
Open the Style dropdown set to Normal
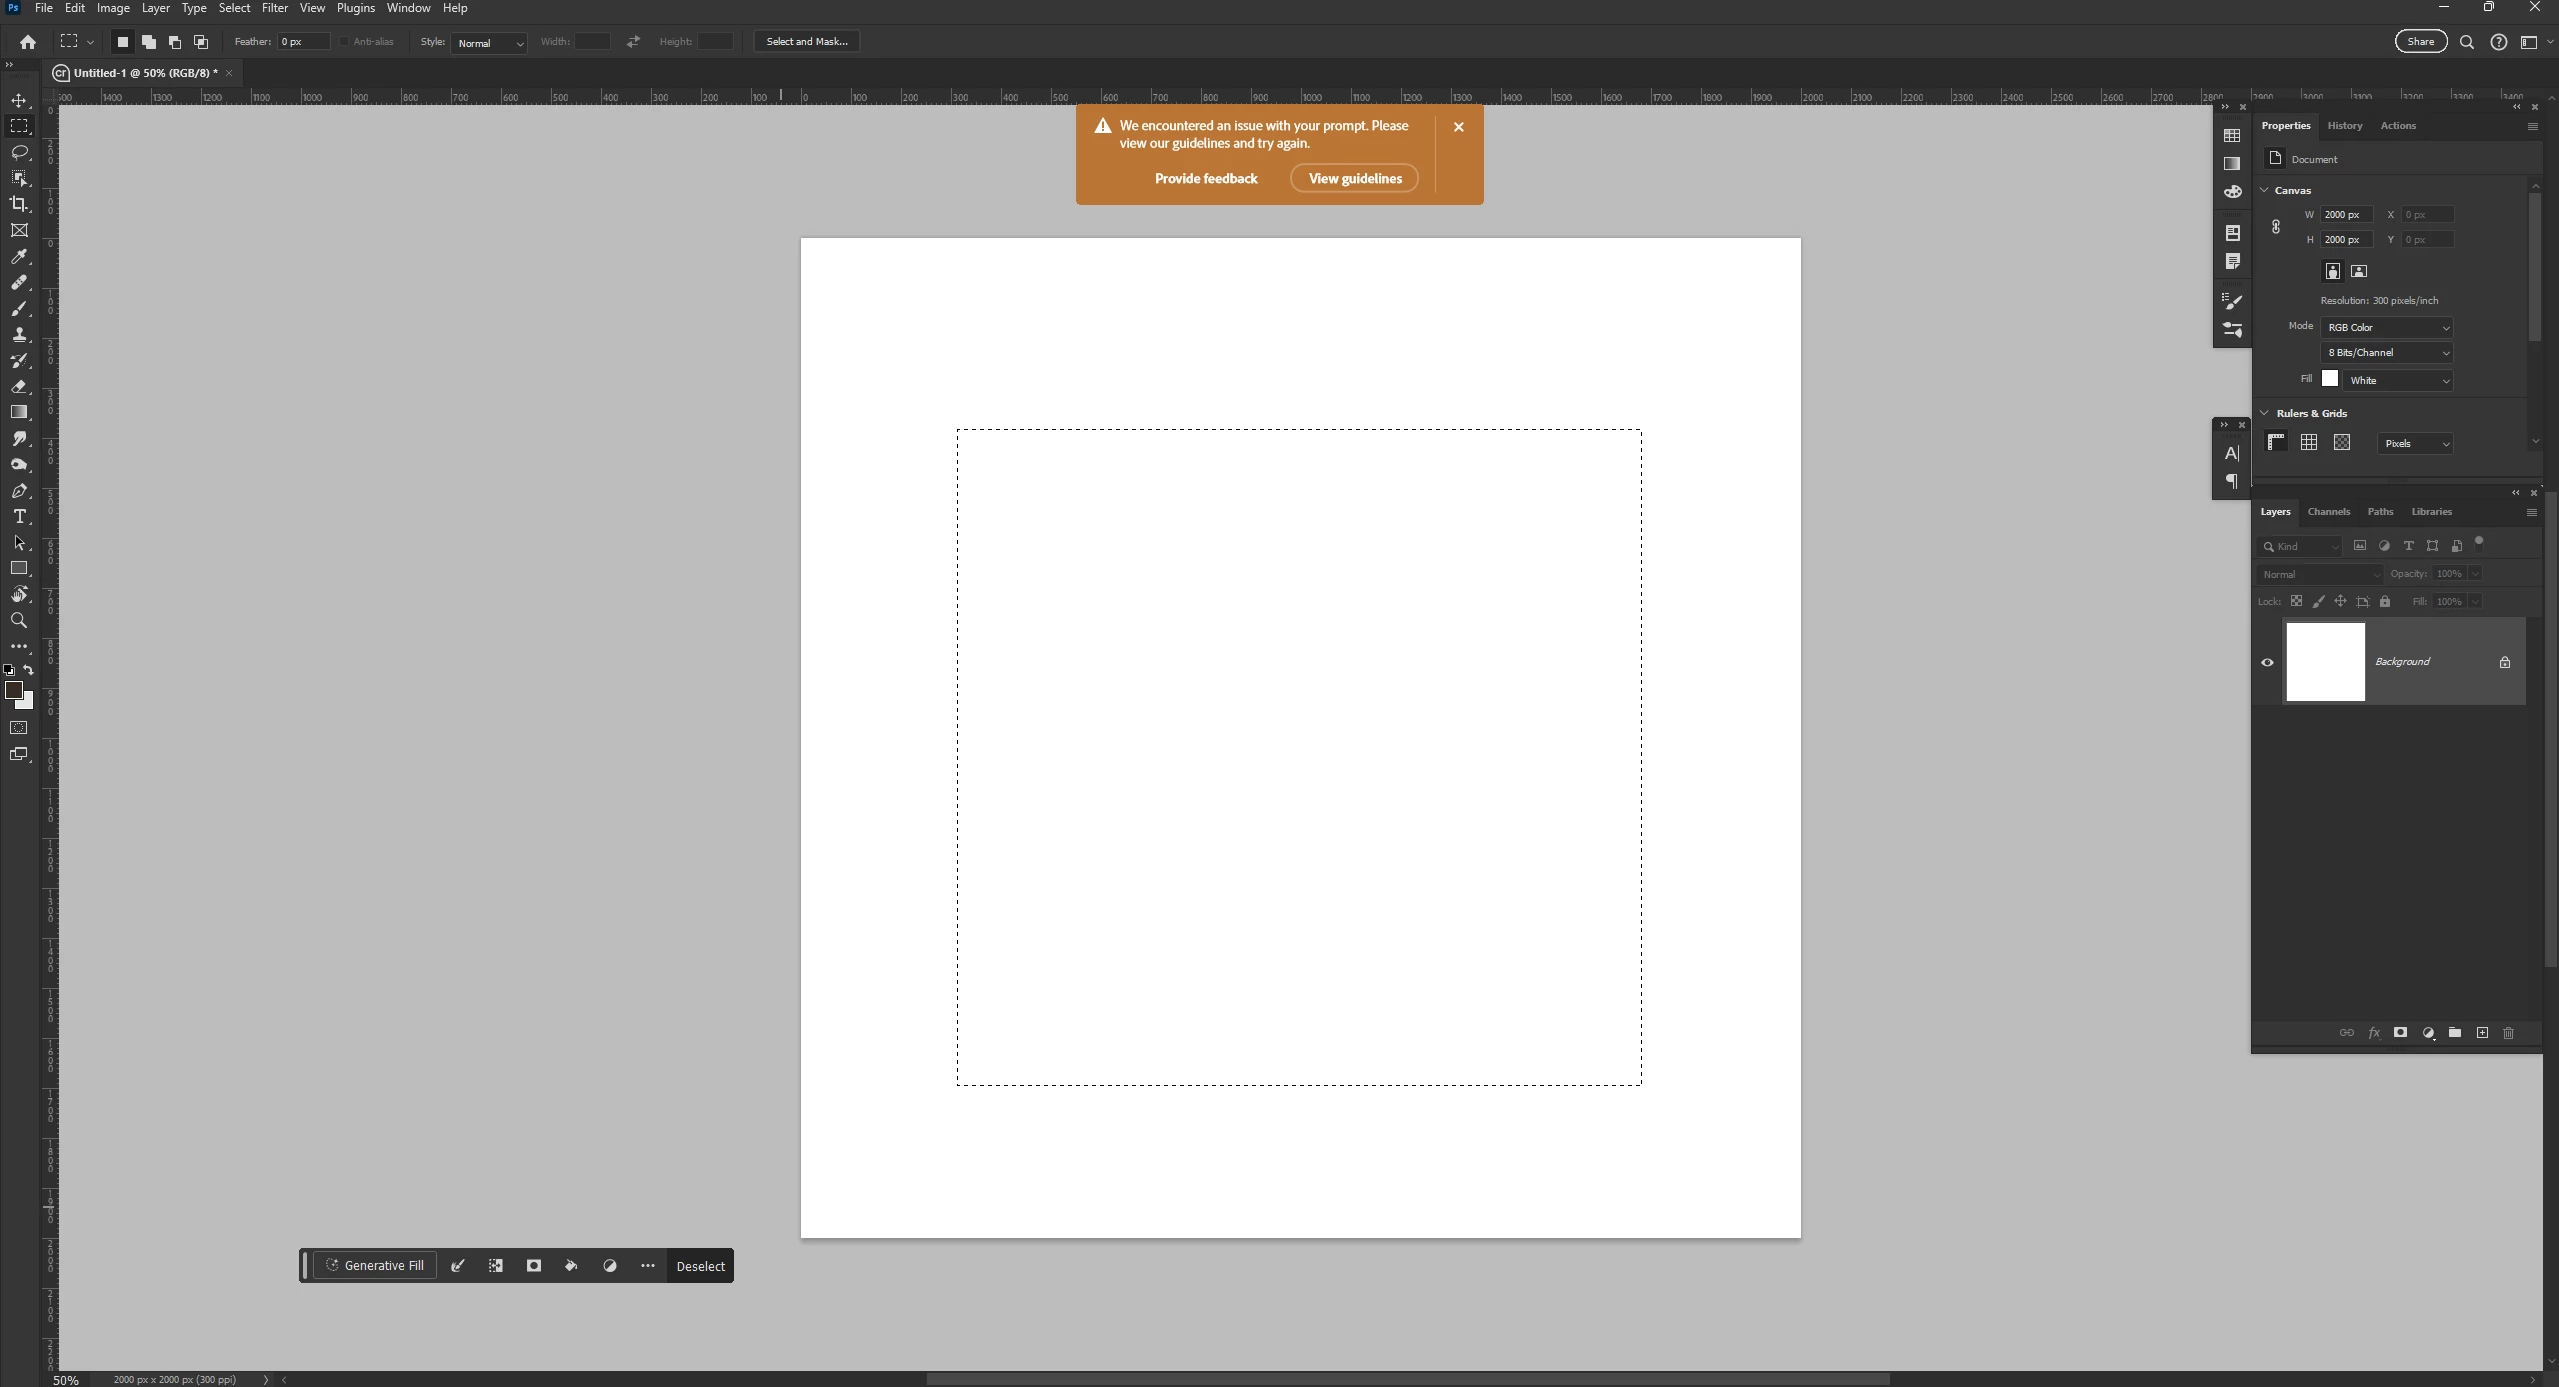pos(489,43)
